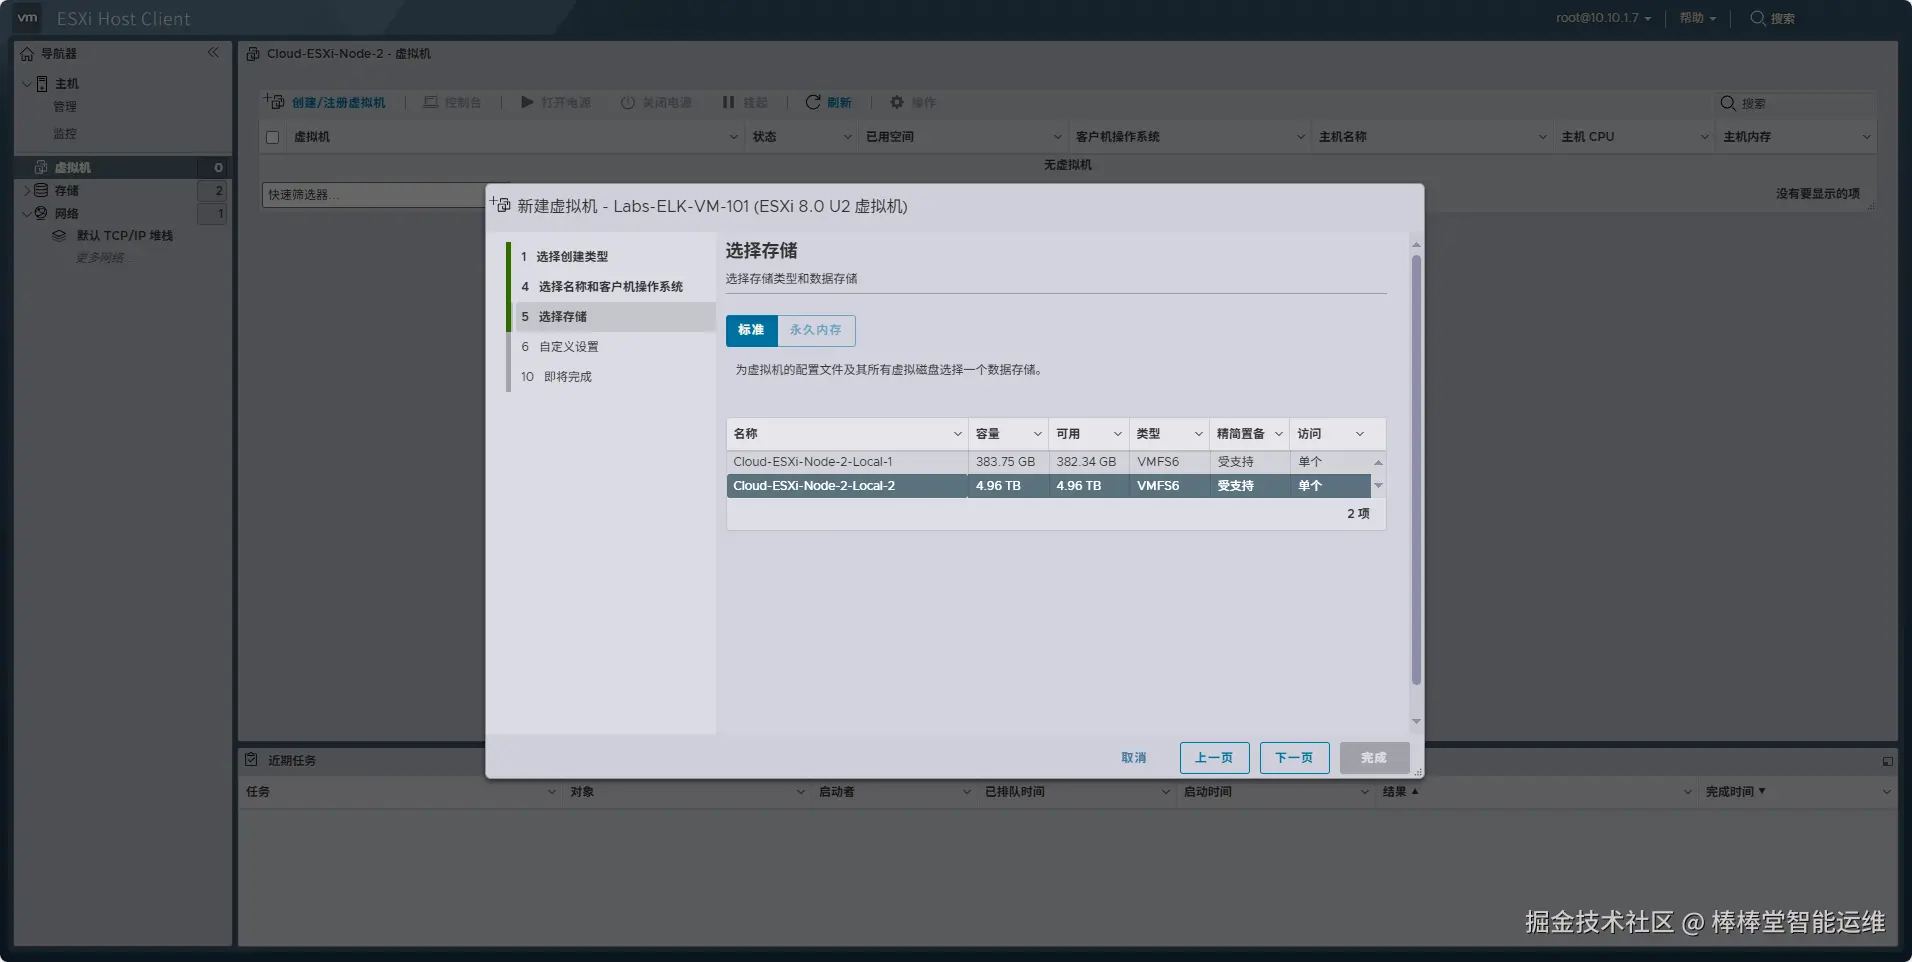Open the 主机 CPU column dropdown
This screenshot has height=962, width=1912.
(1704, 137)
